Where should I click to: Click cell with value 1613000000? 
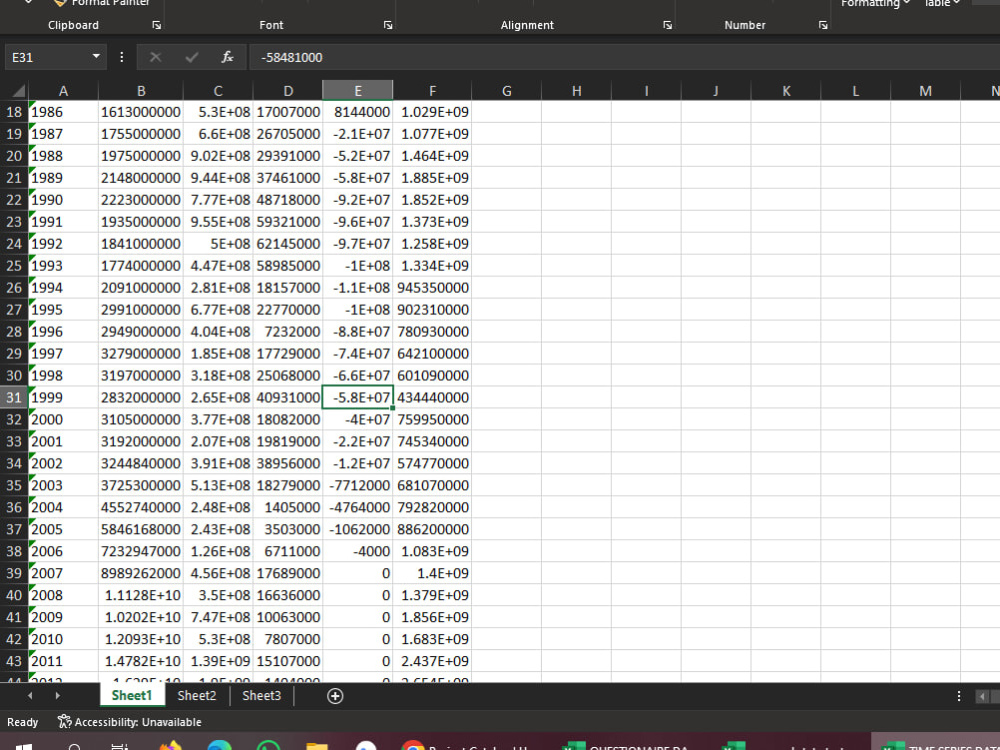[x=141, y=112]
